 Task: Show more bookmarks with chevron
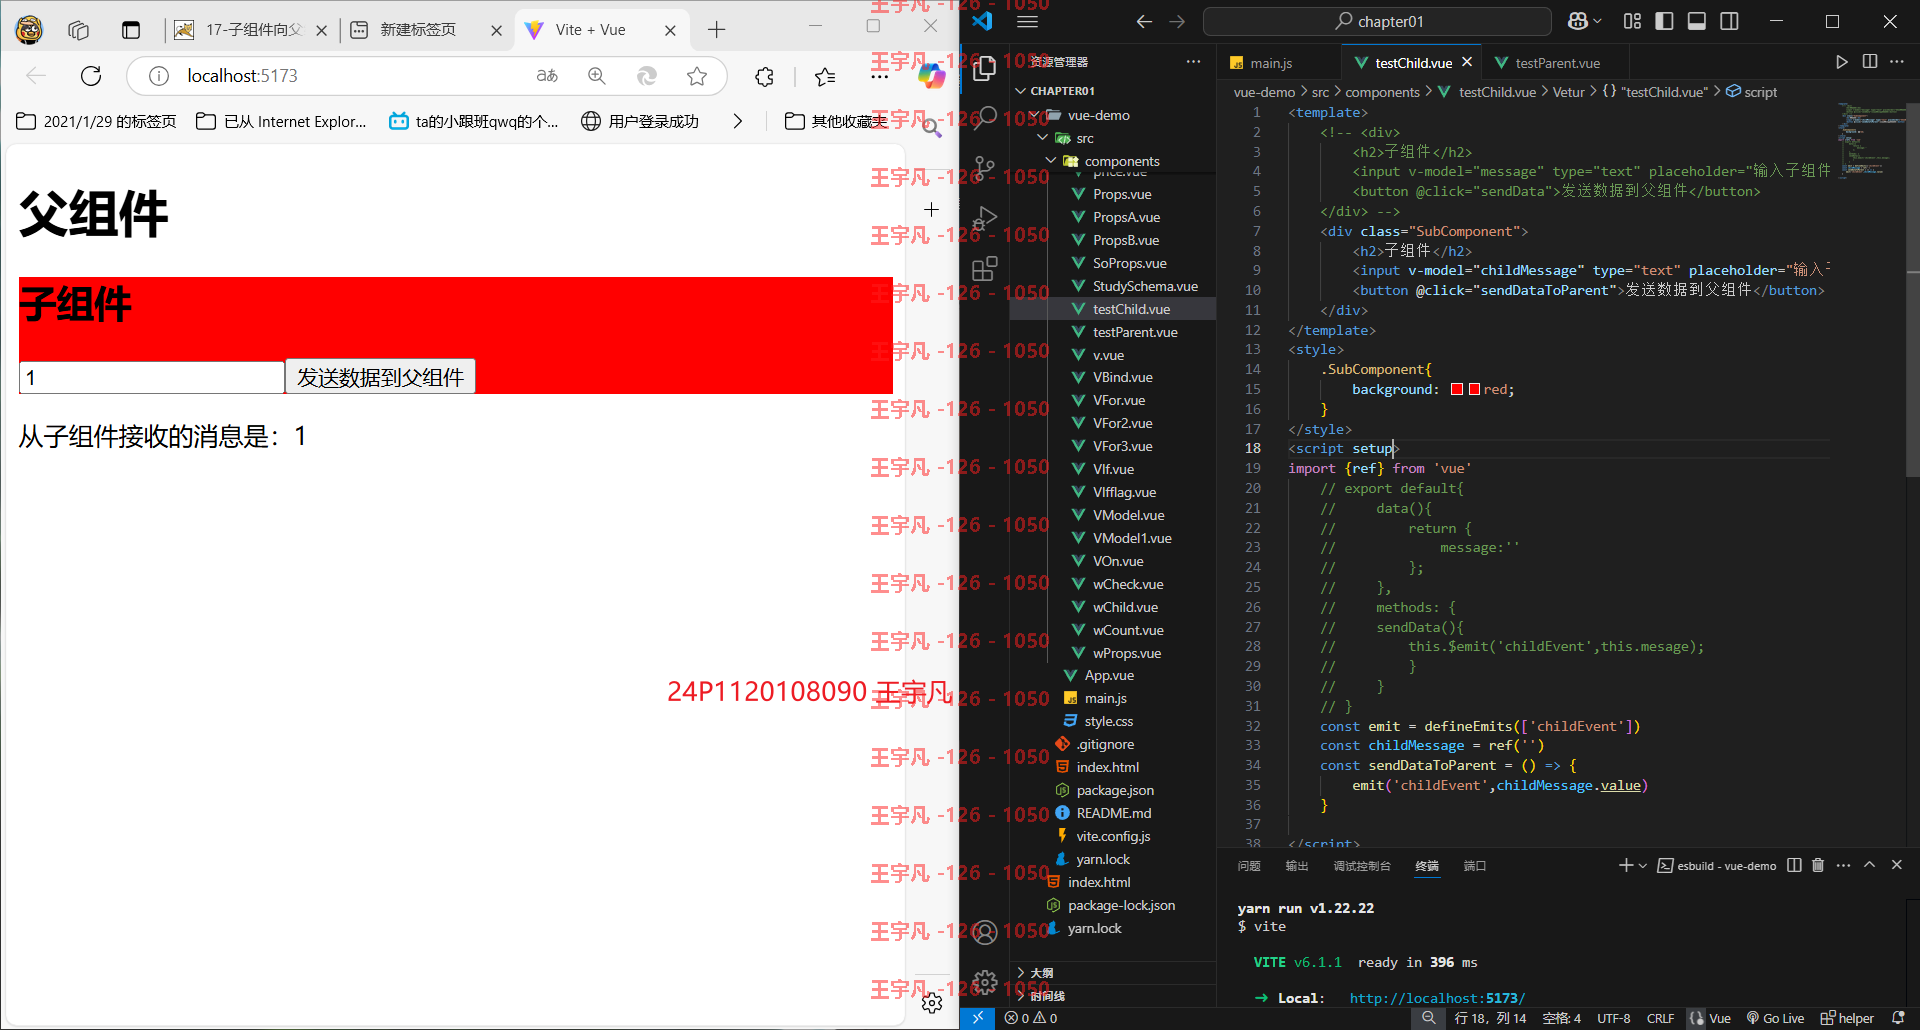tap(738, 121)
